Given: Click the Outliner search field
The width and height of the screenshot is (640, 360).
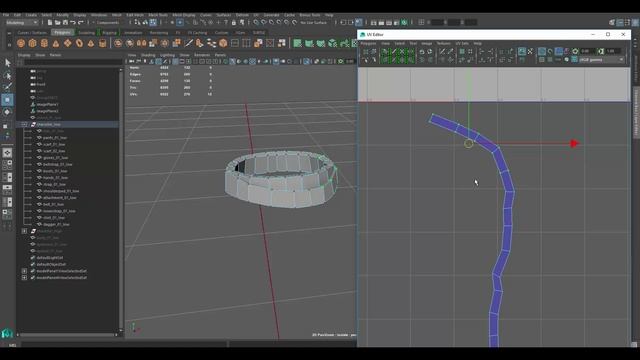Looking at the screenshot, I should click(x=73, y=62).
